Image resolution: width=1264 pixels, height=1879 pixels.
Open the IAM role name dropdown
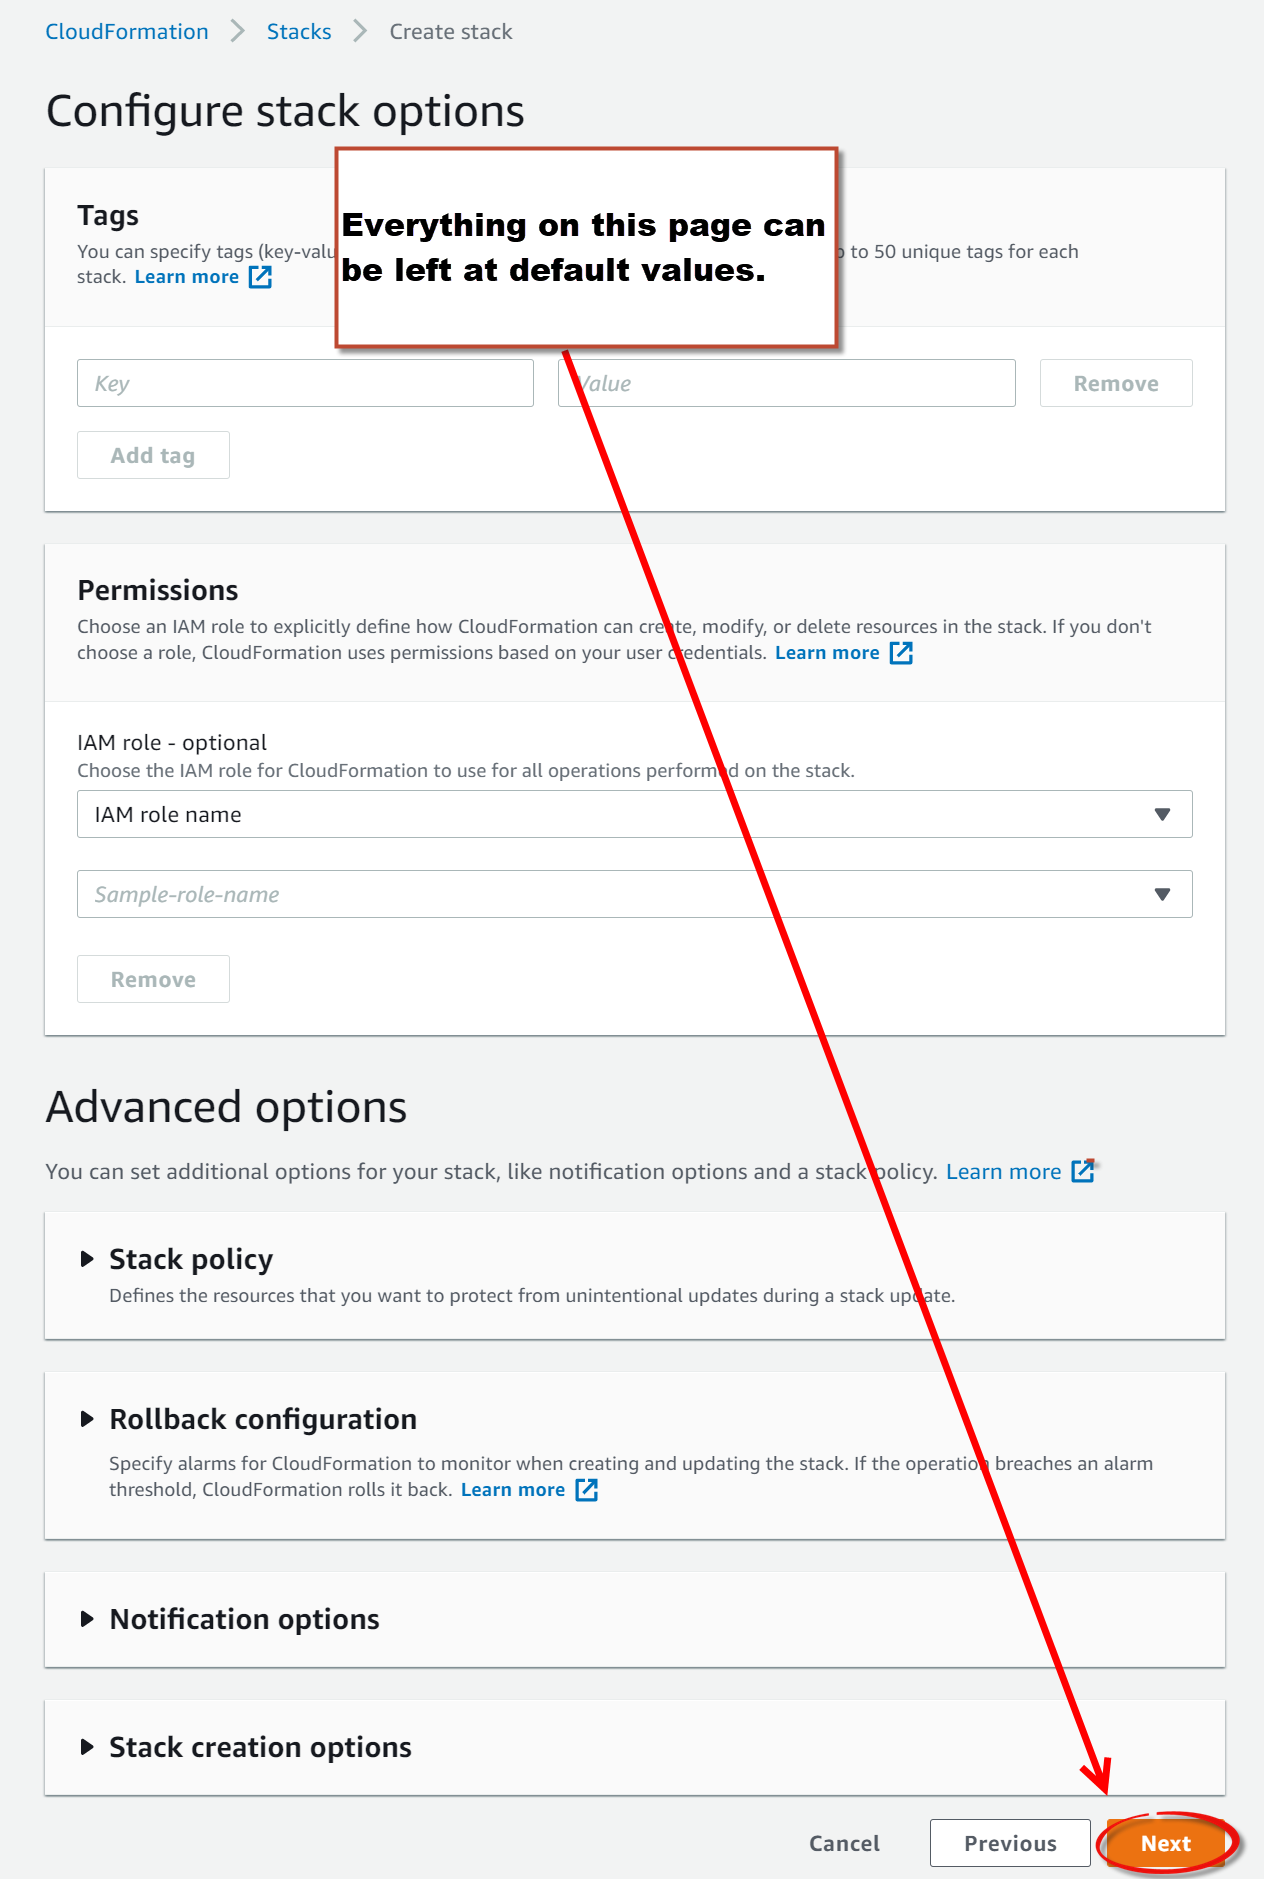pos(634,814)
